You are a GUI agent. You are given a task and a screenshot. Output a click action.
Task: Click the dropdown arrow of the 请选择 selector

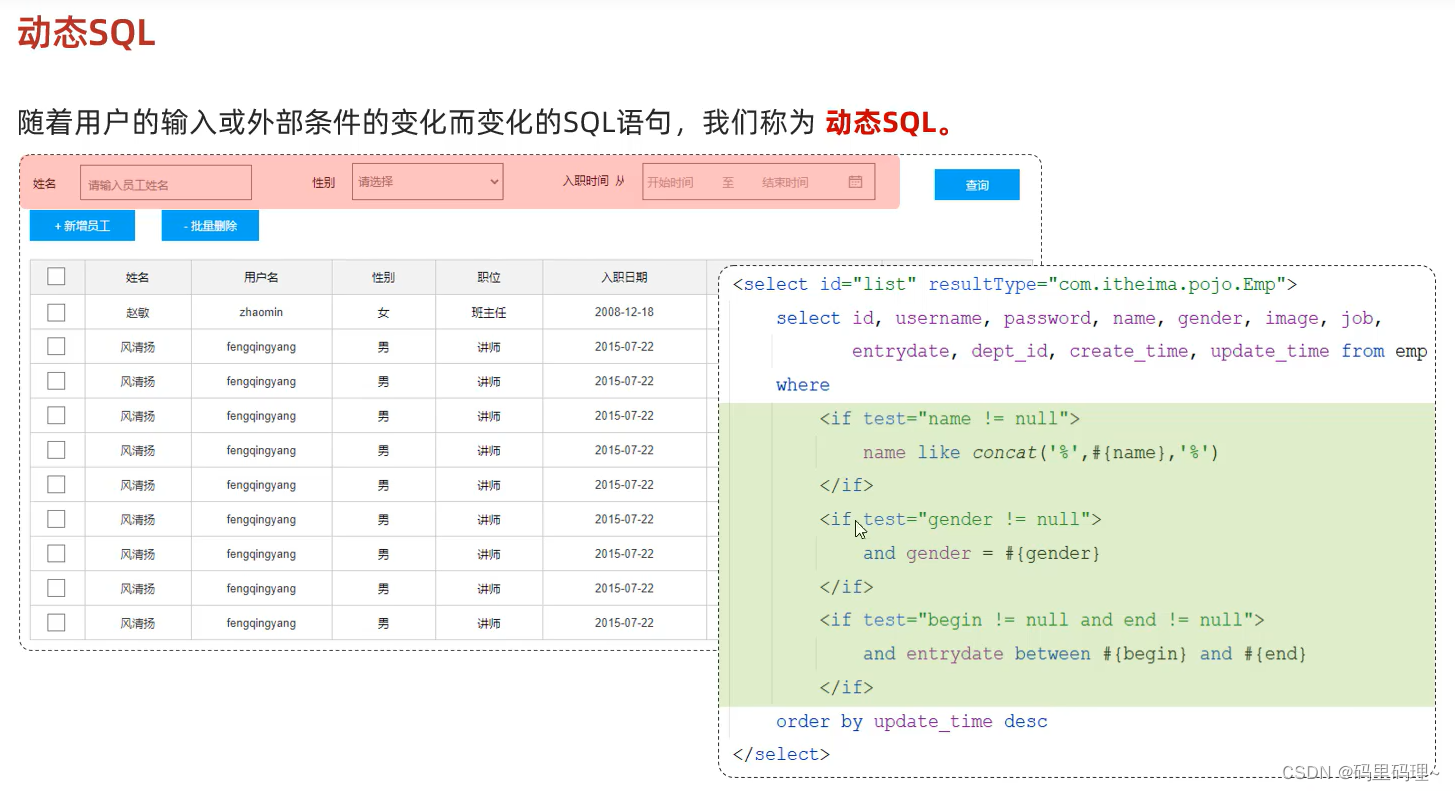point(493,181)
